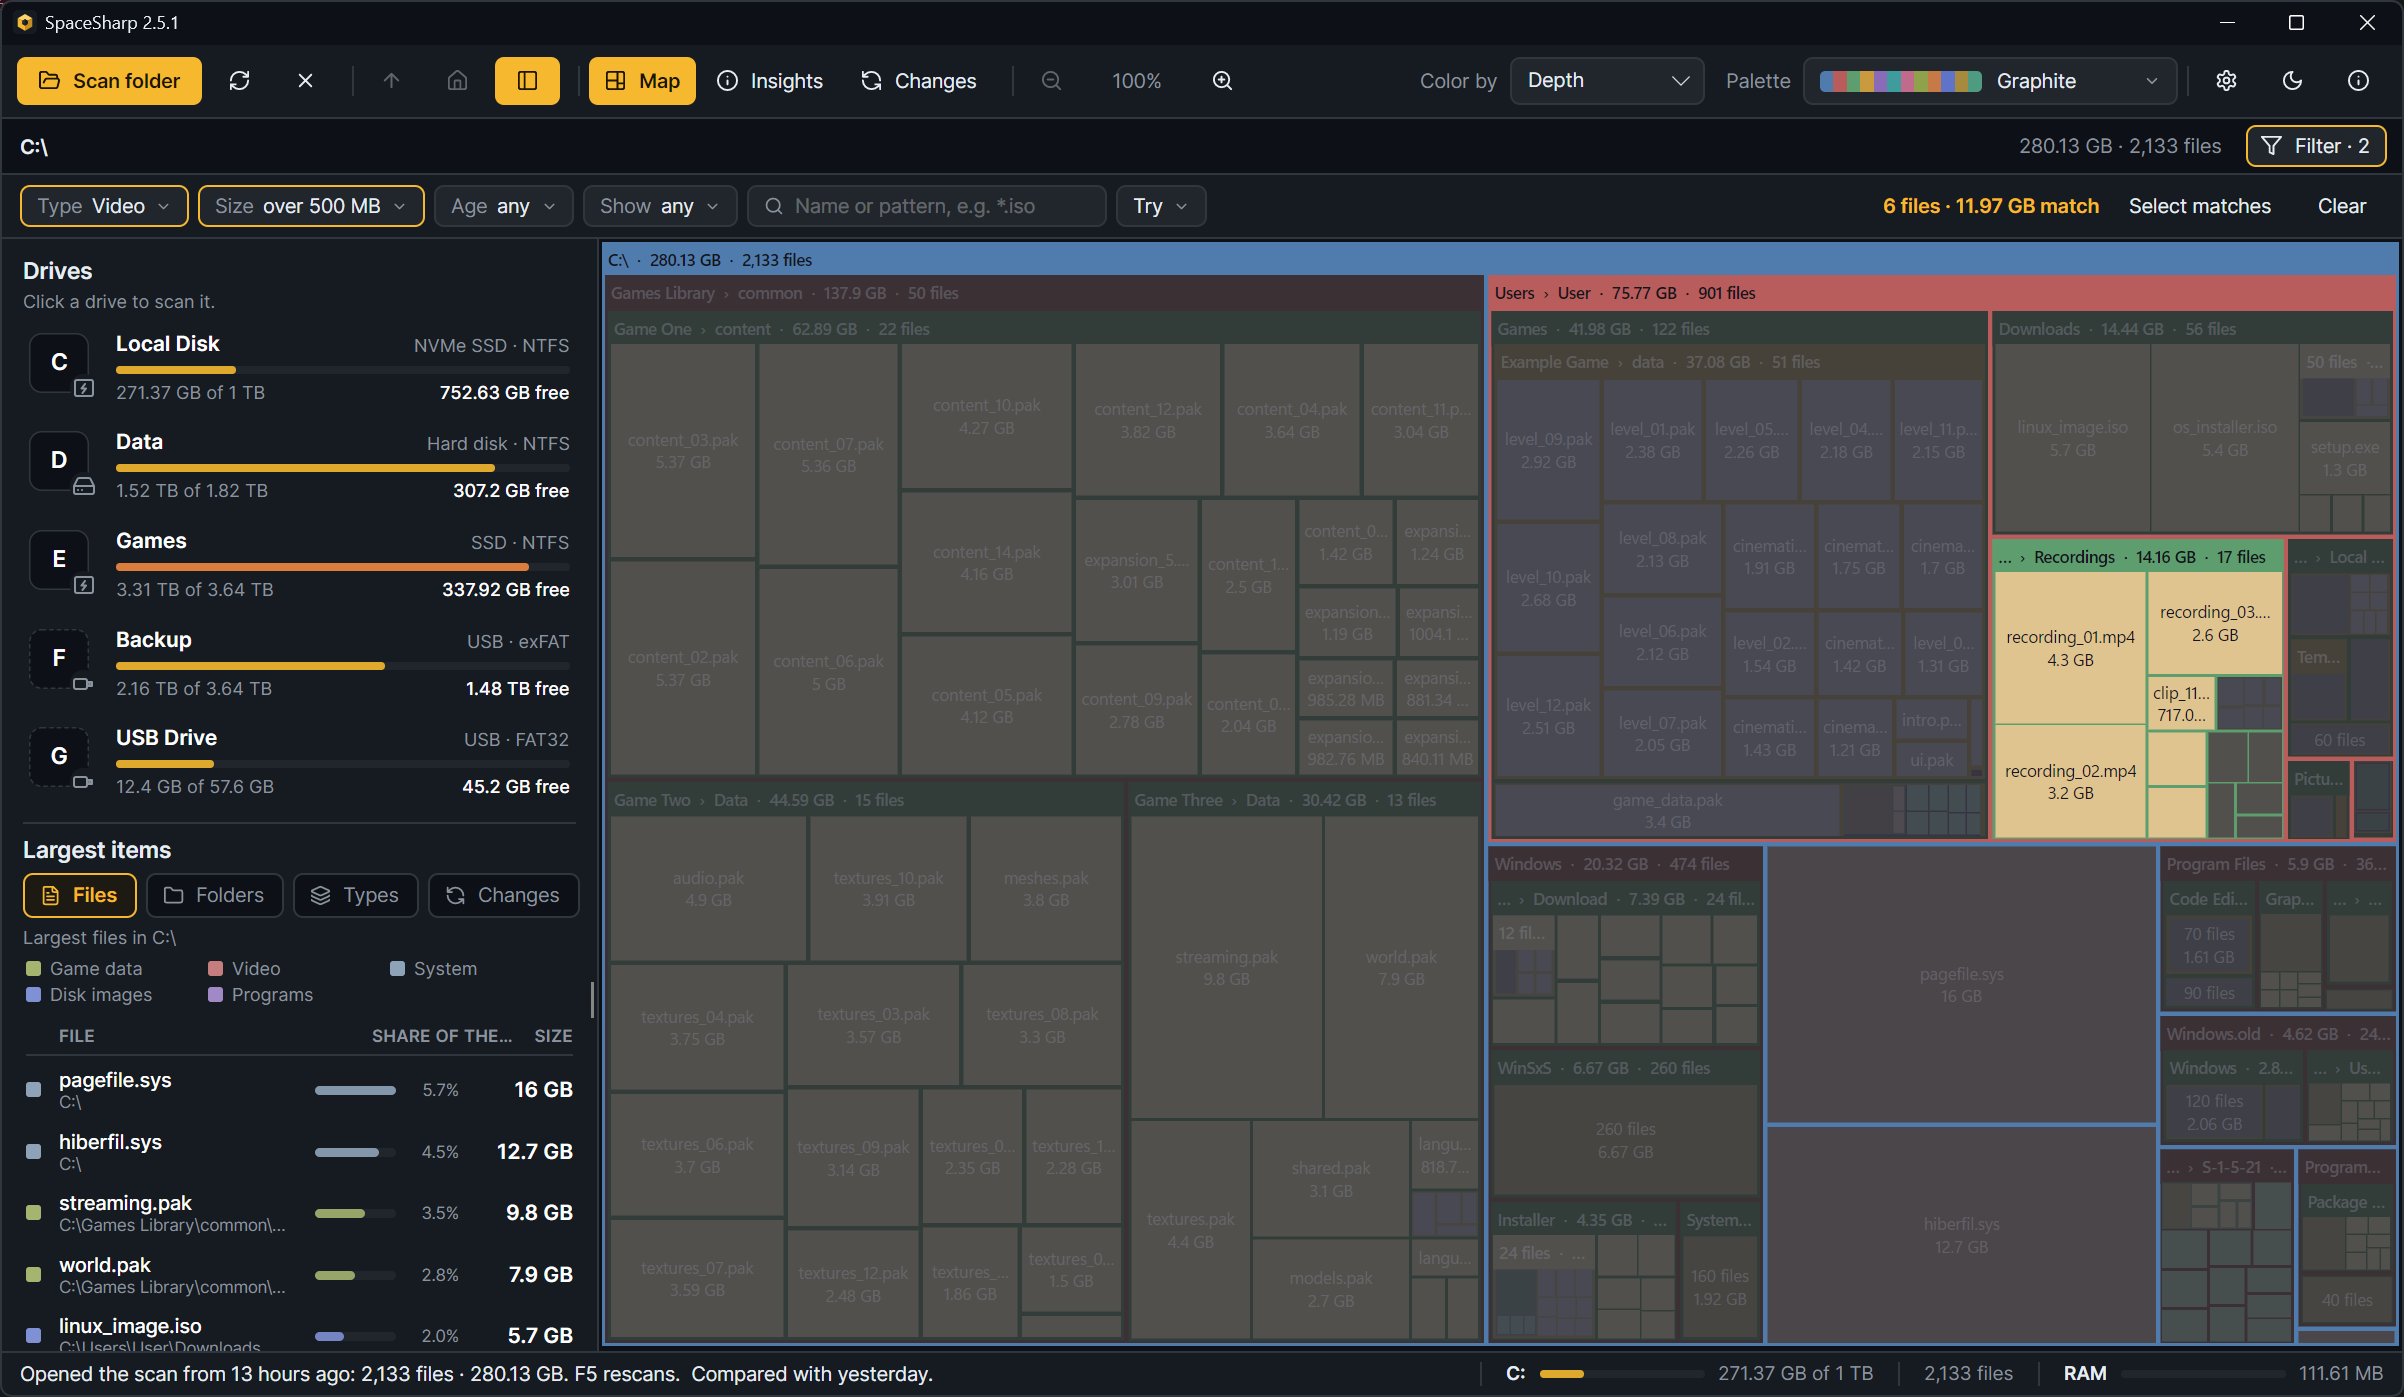This screenshot has height=1397, width=2404.
Task: Click Select matches
Action: 2199,206
